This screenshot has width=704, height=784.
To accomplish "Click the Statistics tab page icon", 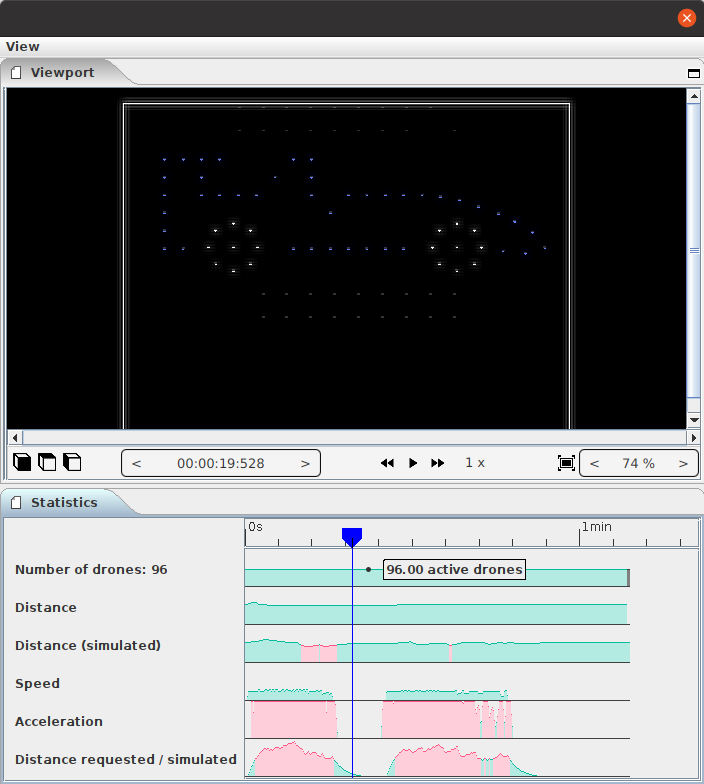I will click(16, 502).
